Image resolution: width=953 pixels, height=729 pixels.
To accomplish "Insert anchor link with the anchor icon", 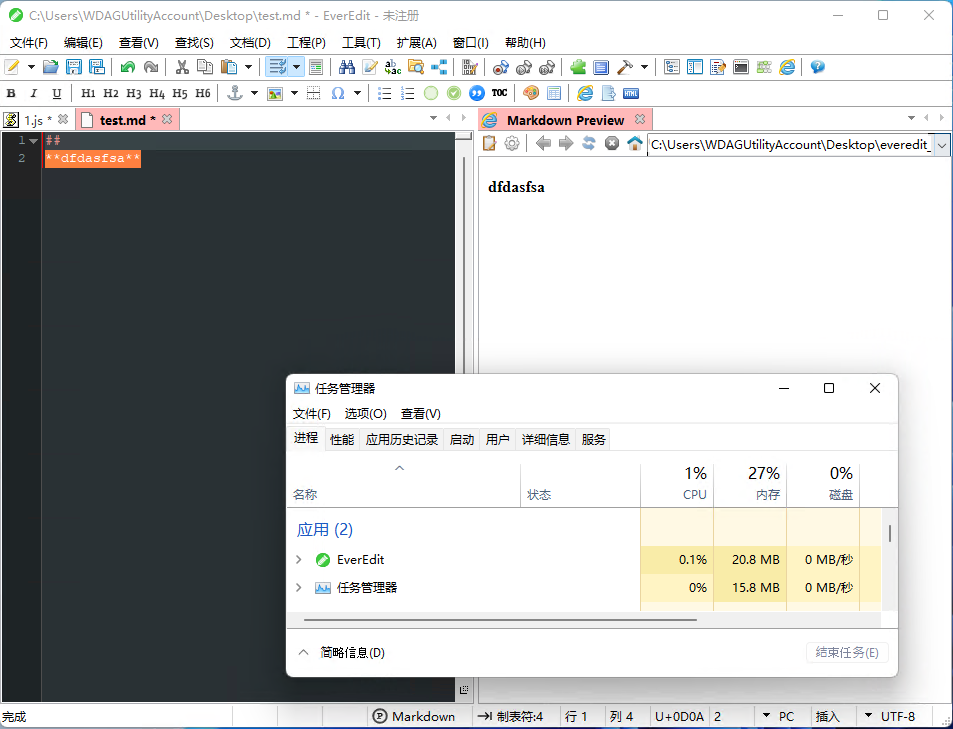I will coord(235,93).
